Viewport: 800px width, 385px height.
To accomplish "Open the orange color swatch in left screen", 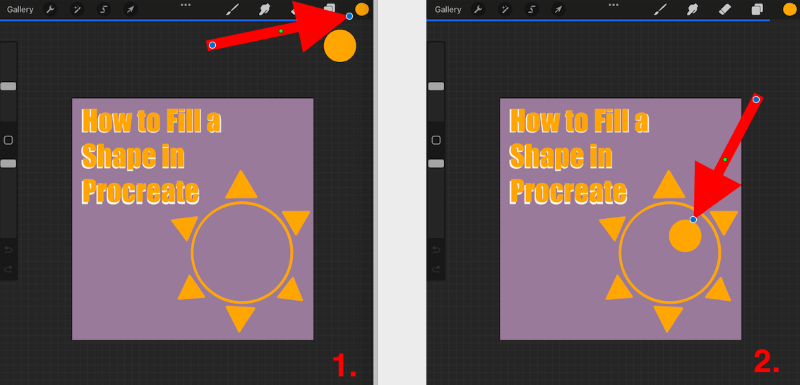I will point(362,9).
